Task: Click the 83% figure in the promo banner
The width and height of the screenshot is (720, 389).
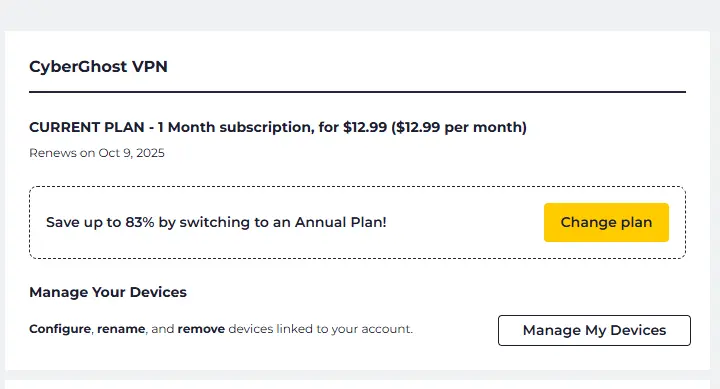Action: point(140,222)
